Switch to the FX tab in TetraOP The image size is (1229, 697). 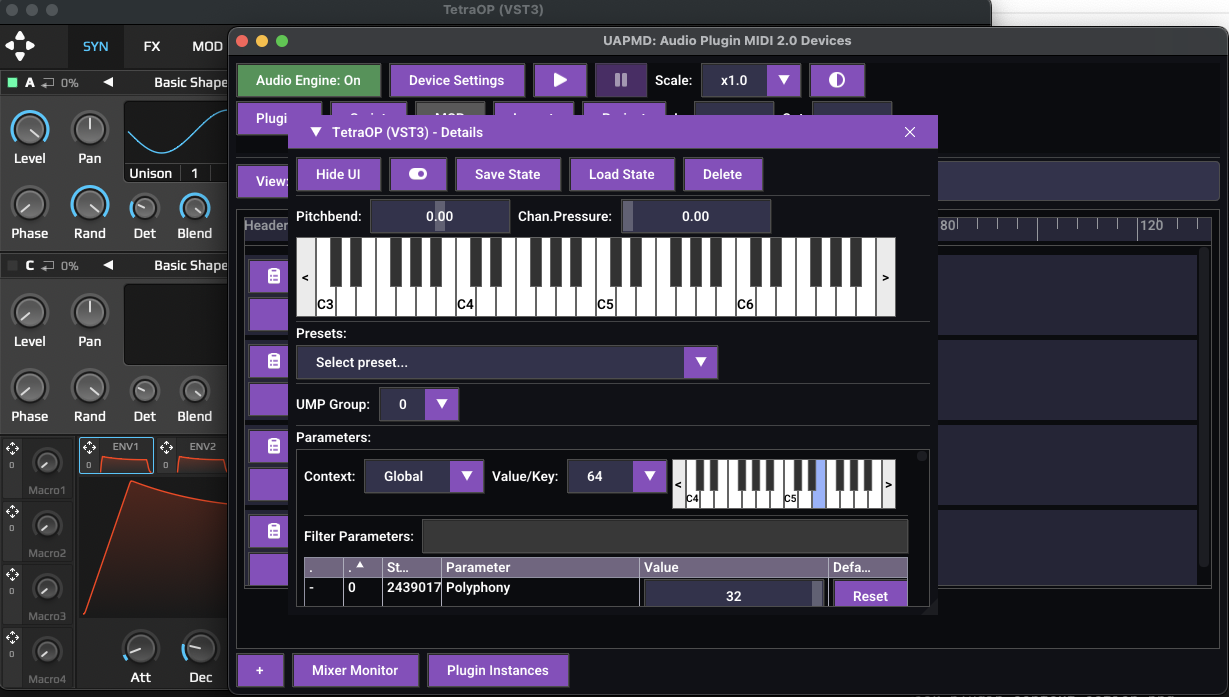(x=152, y=46)
